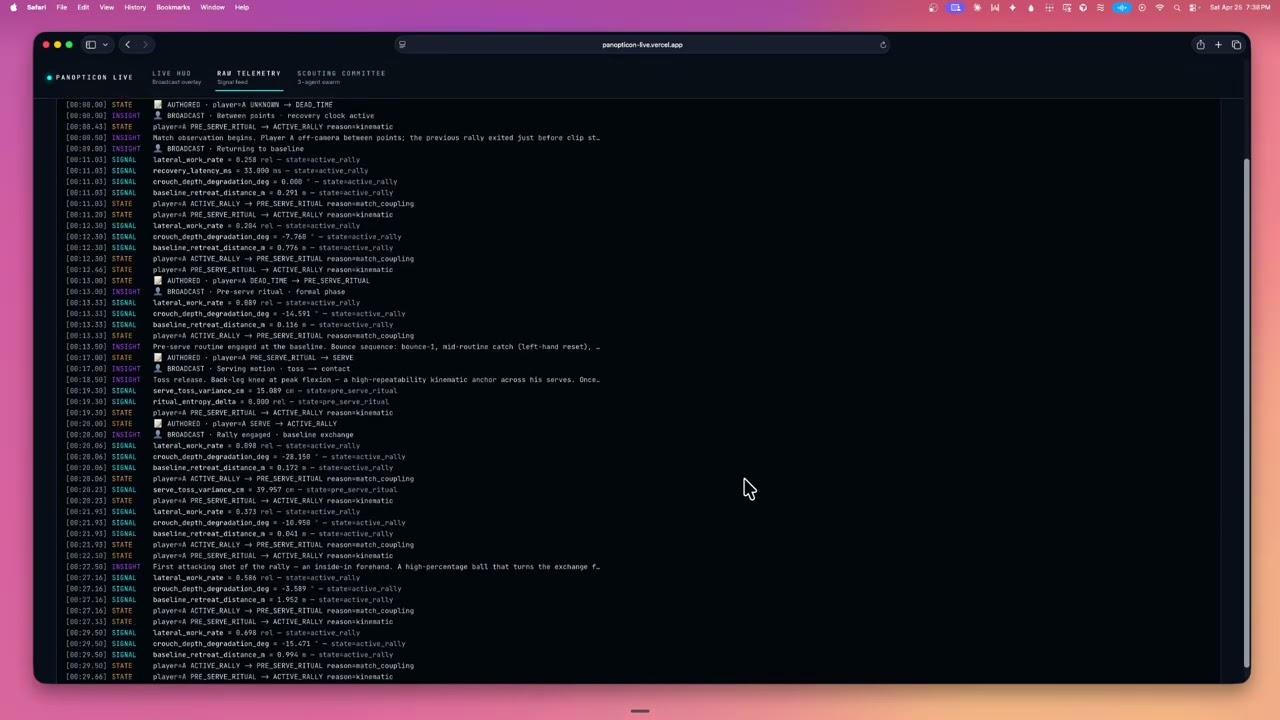Open the Window menu

(212, 7)
